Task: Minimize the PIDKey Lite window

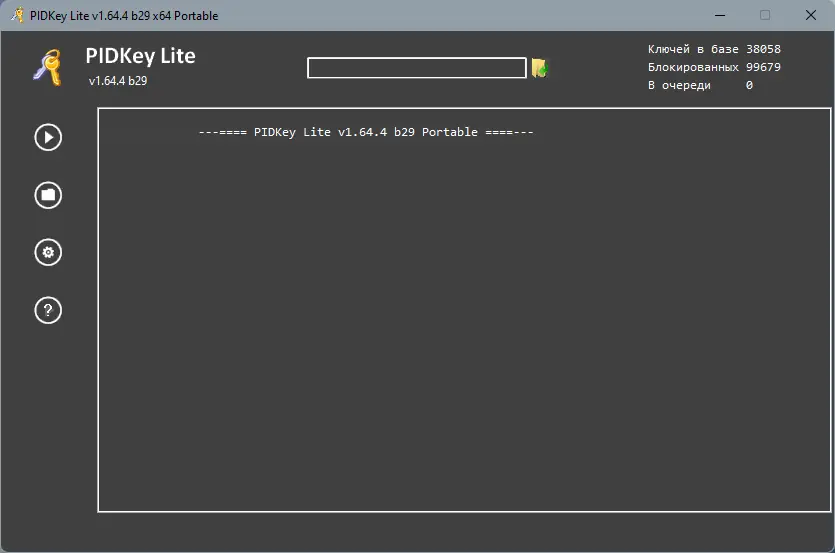Action: pos(719,15)
